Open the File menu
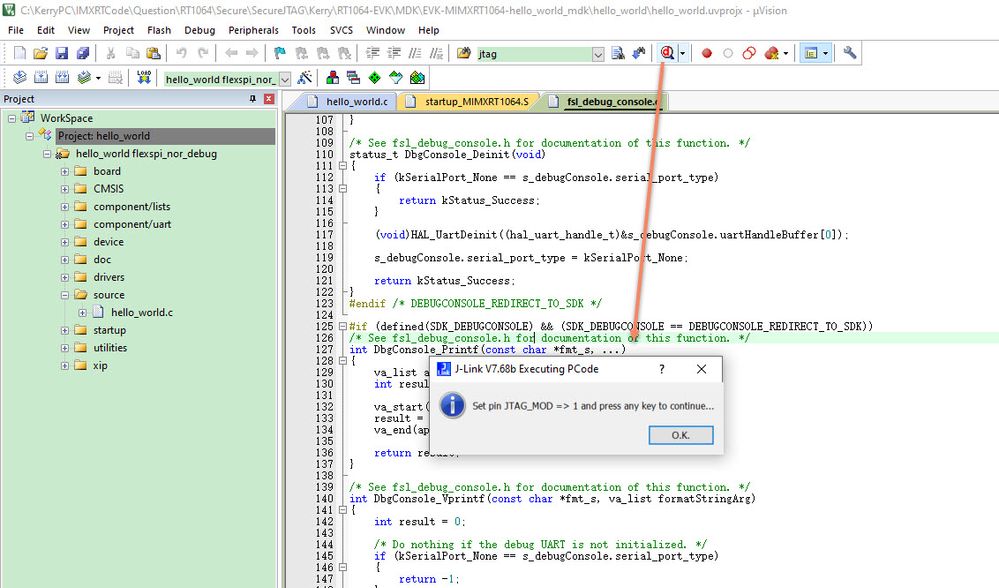999x588 pixels. point(16,30)
